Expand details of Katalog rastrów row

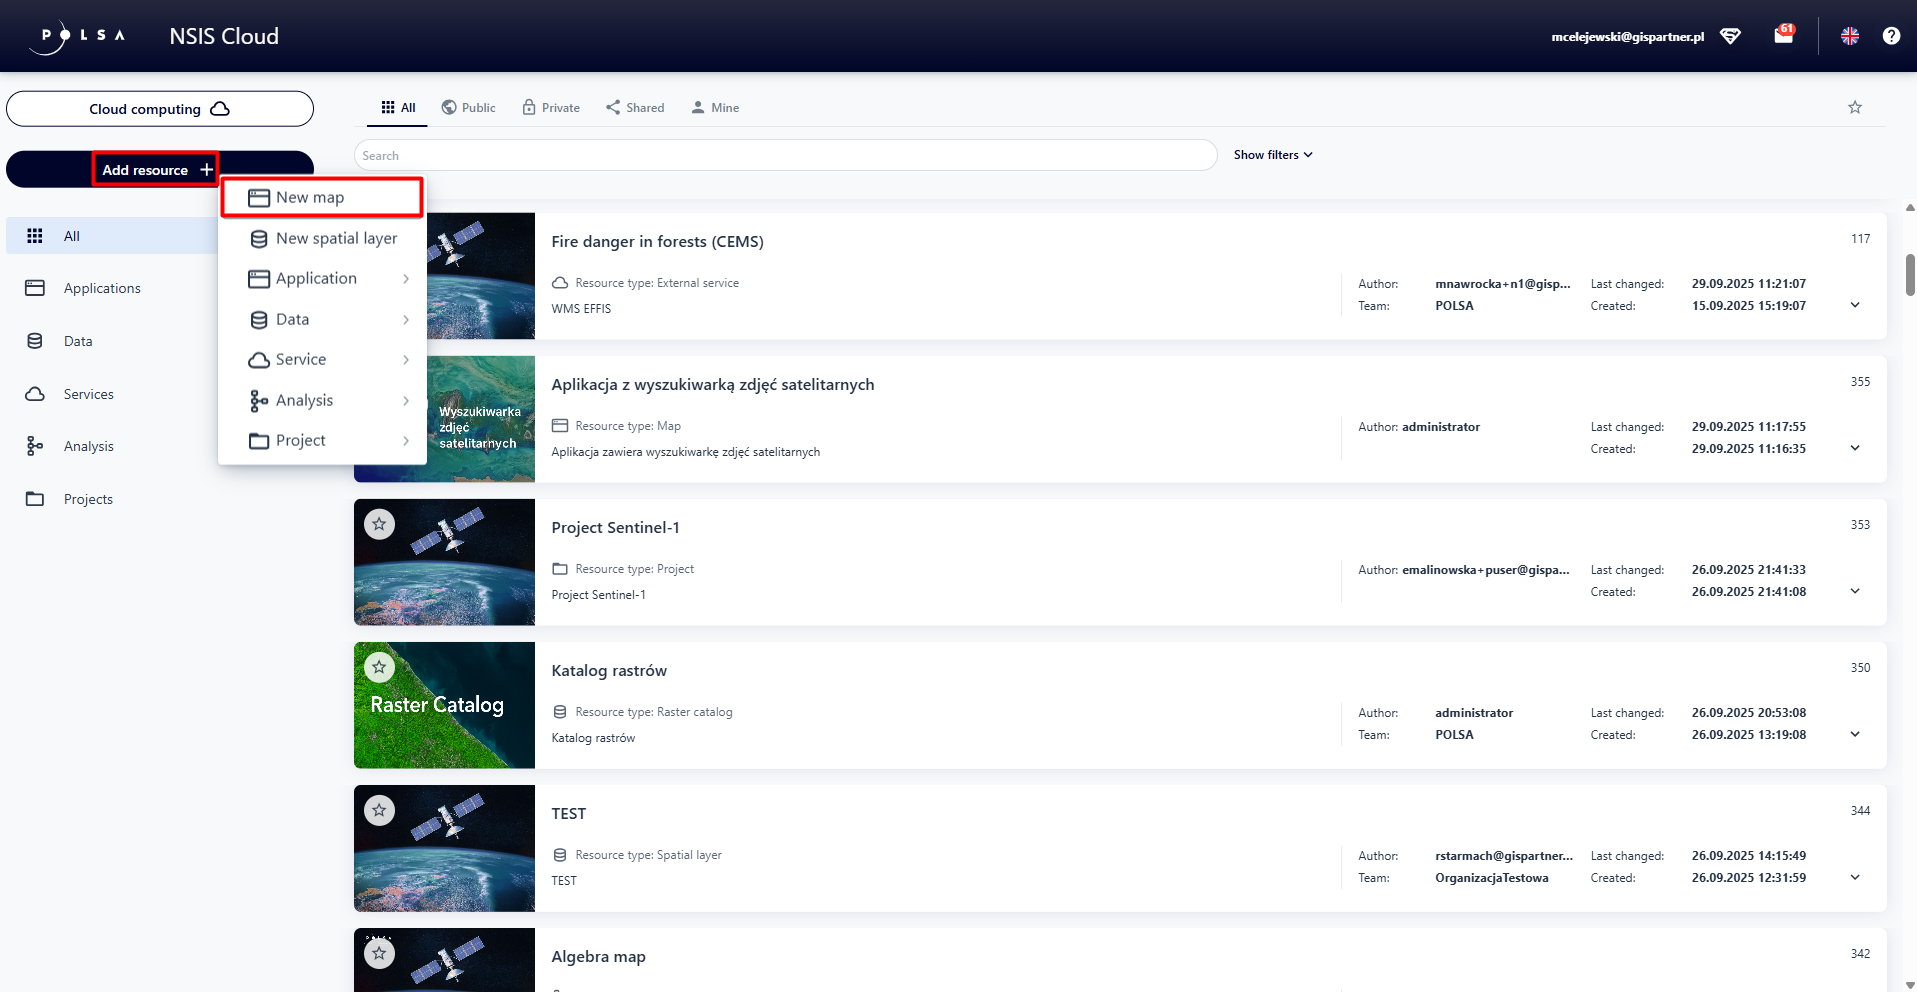1855,734
